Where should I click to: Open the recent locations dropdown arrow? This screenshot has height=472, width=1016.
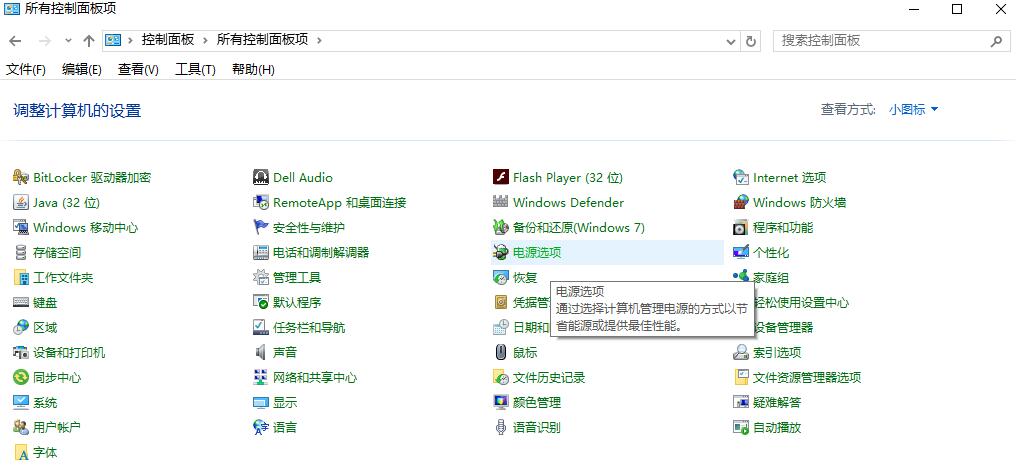tap(69, 41)
